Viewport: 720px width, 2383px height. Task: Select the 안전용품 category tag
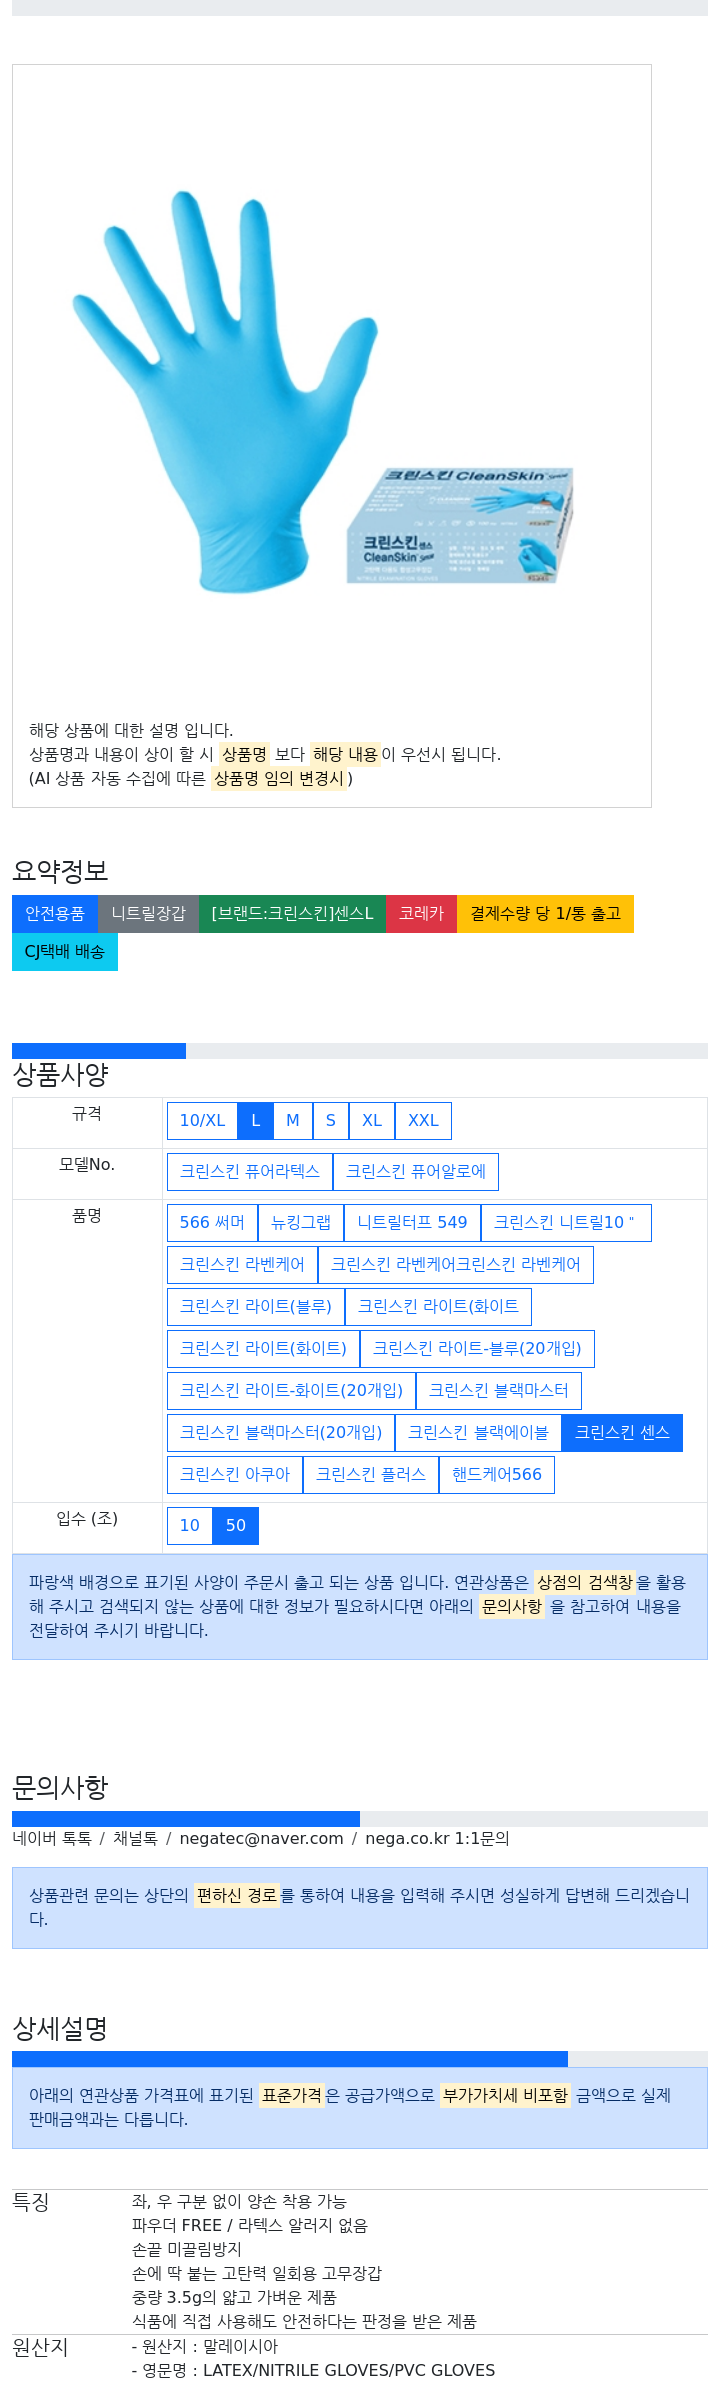(55, 914)
